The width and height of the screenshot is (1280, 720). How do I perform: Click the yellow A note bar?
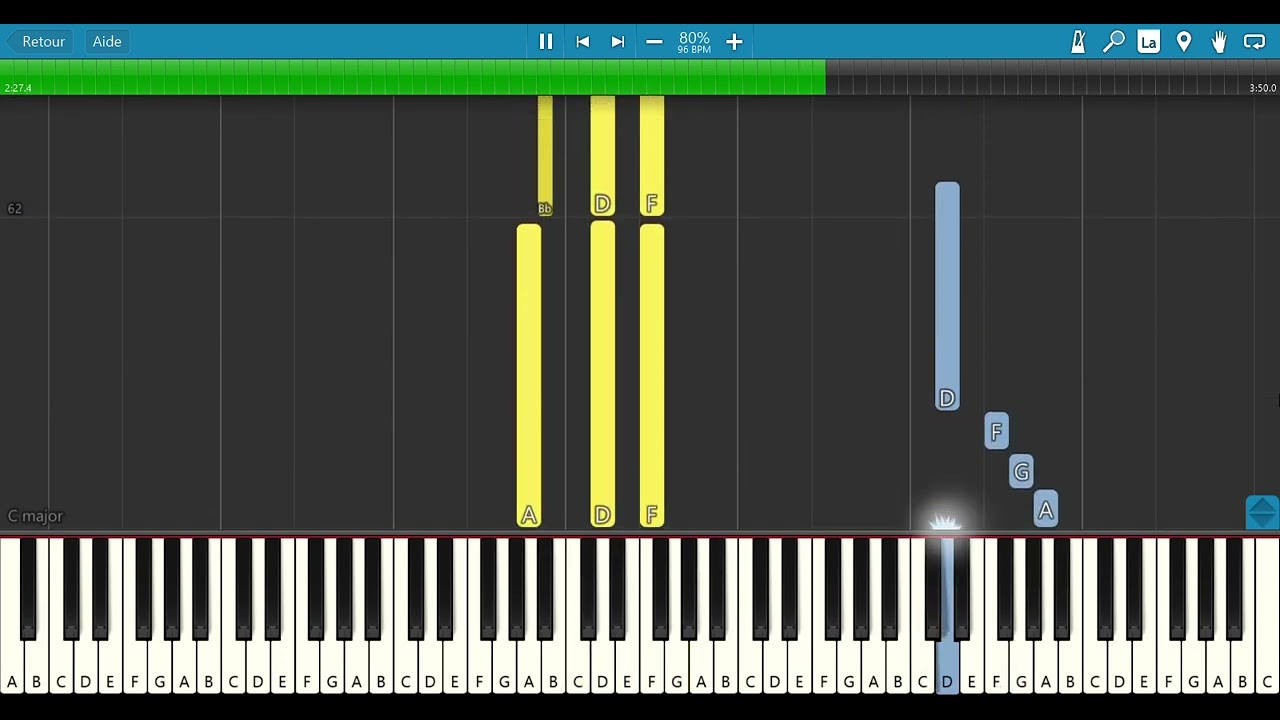coord(529,376)
